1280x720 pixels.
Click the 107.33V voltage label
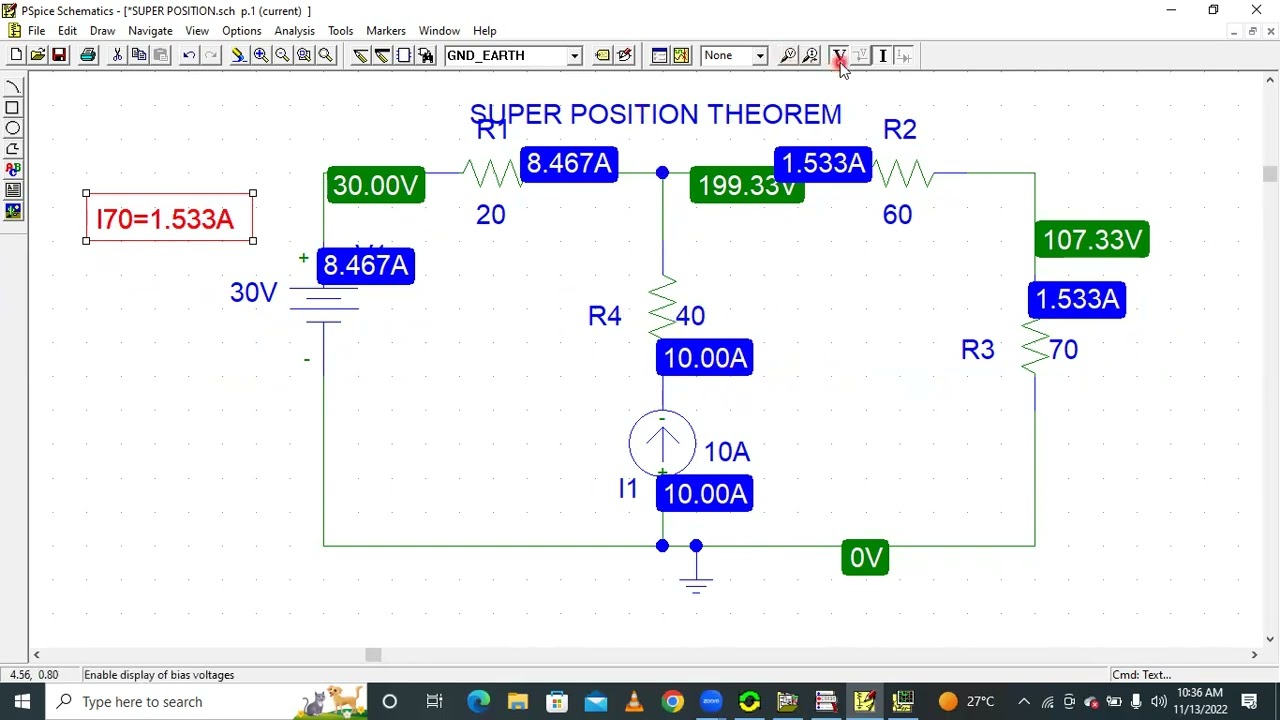pyautogui.click(x=1092, y=240)
